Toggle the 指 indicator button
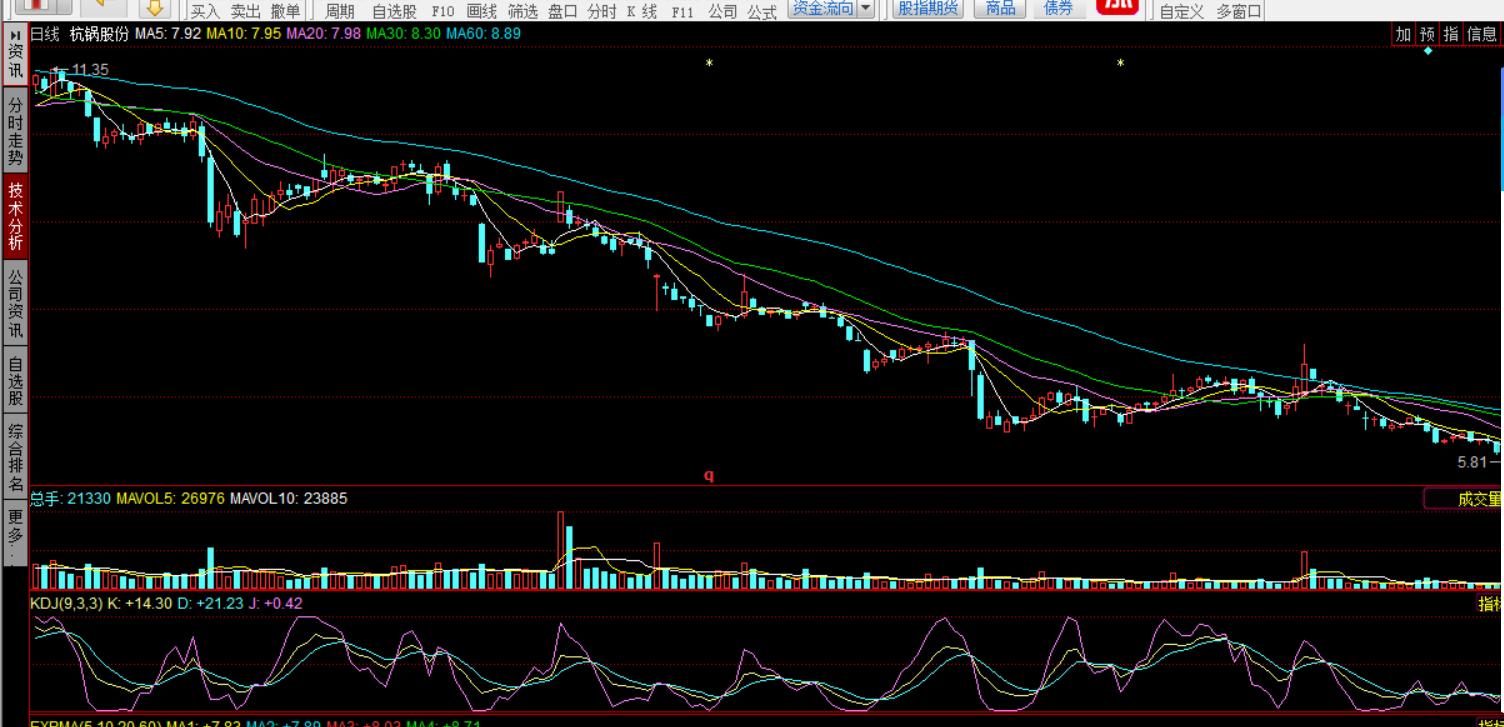The height and width of the screenshot is (727, 1504). pos(1450,34)
